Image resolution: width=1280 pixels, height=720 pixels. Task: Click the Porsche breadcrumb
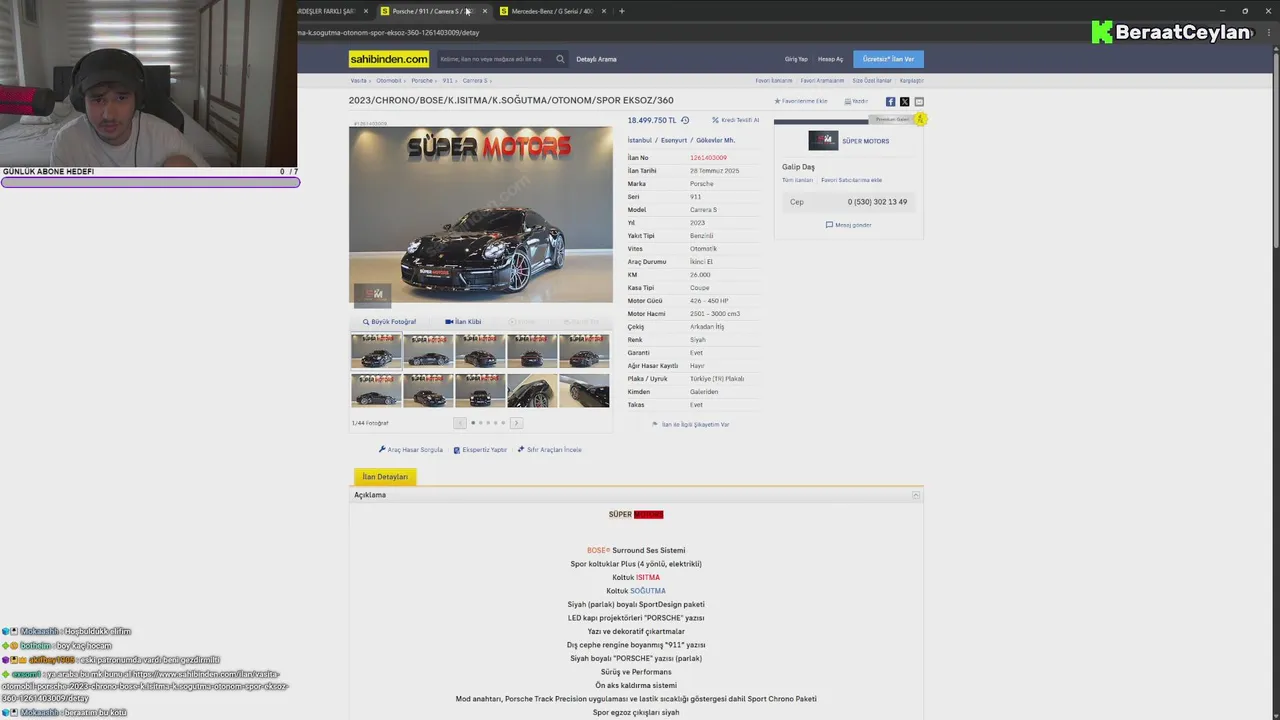[x=422, y=80]
